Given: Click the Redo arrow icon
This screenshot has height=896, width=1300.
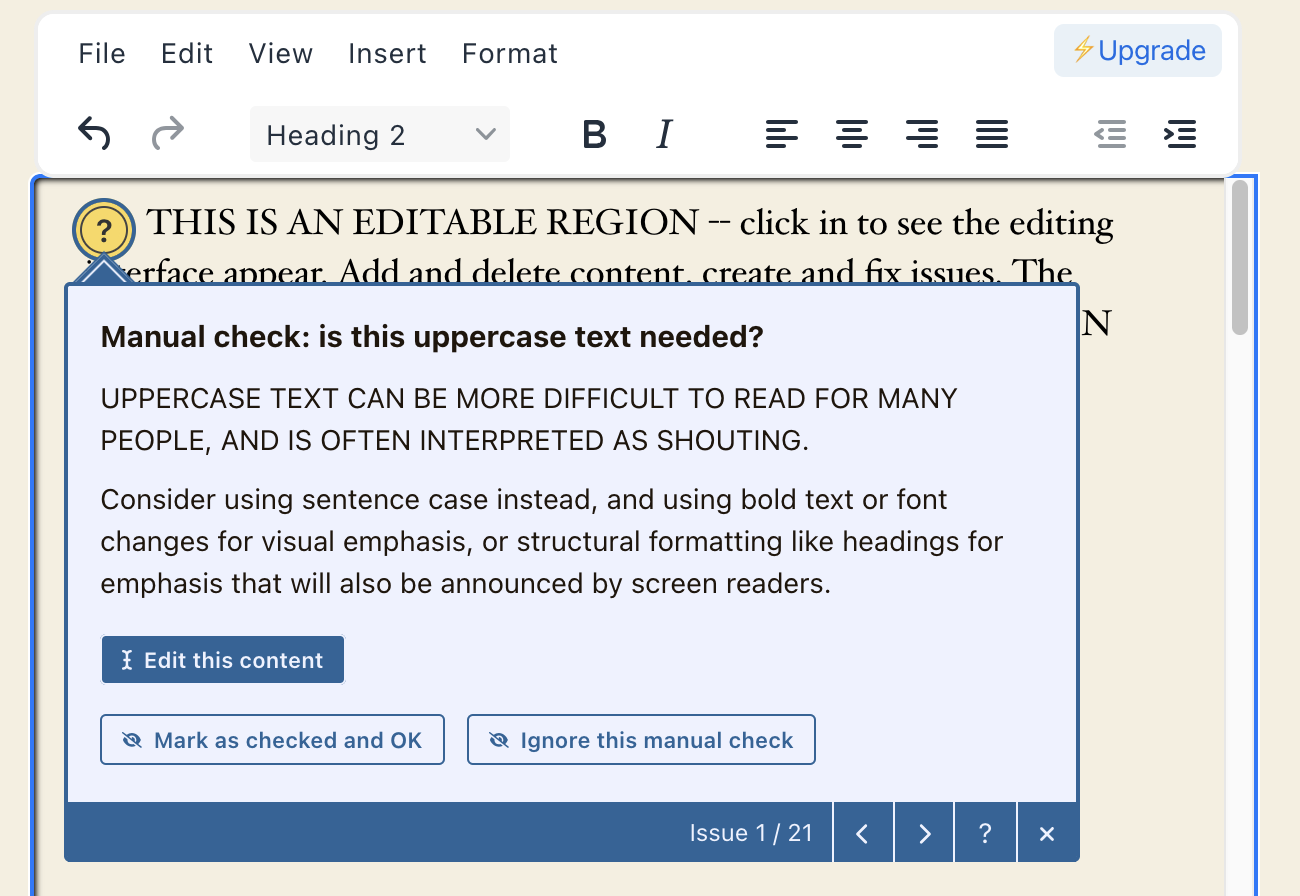Looking at the screenshot, I should coord(168,133).
